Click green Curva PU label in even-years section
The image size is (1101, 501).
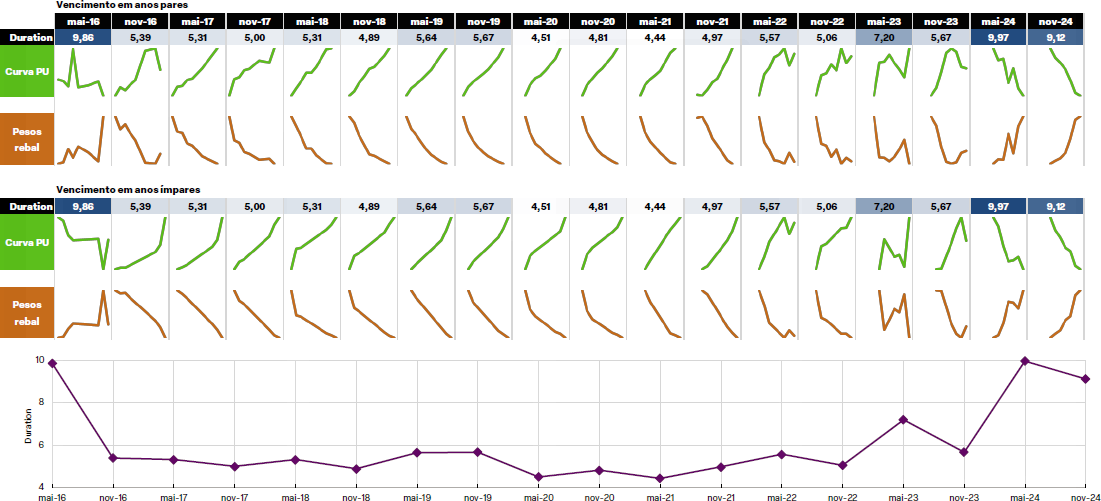coord(27,73)
